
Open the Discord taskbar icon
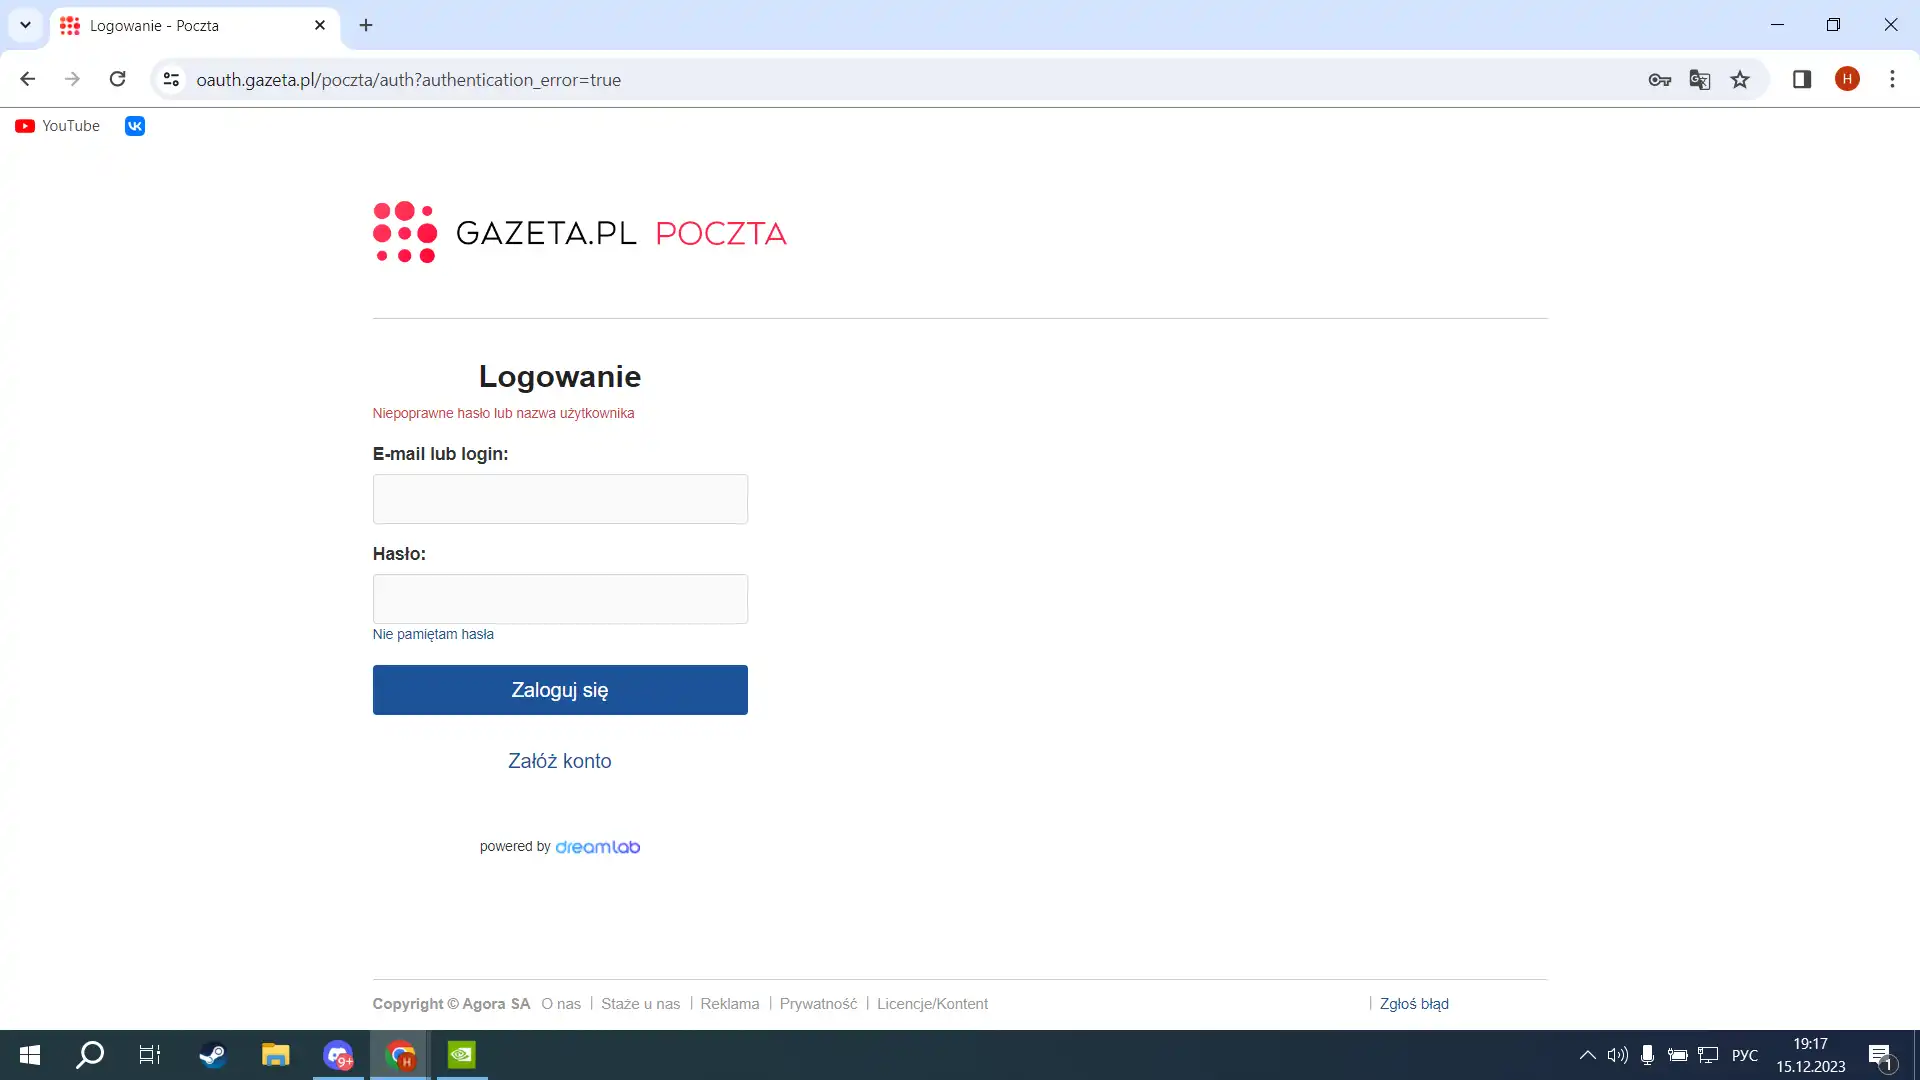tap(338, 1055)
